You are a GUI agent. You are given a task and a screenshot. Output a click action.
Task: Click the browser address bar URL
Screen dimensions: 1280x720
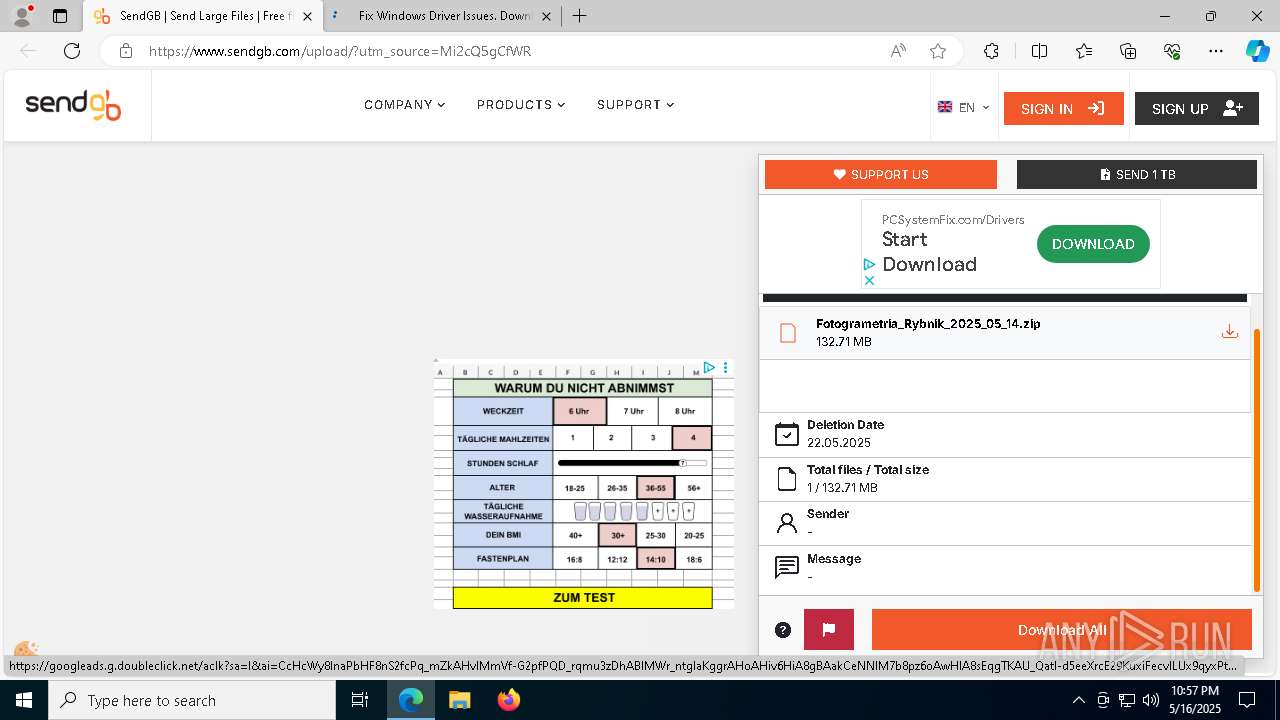(x=340, y=51)
